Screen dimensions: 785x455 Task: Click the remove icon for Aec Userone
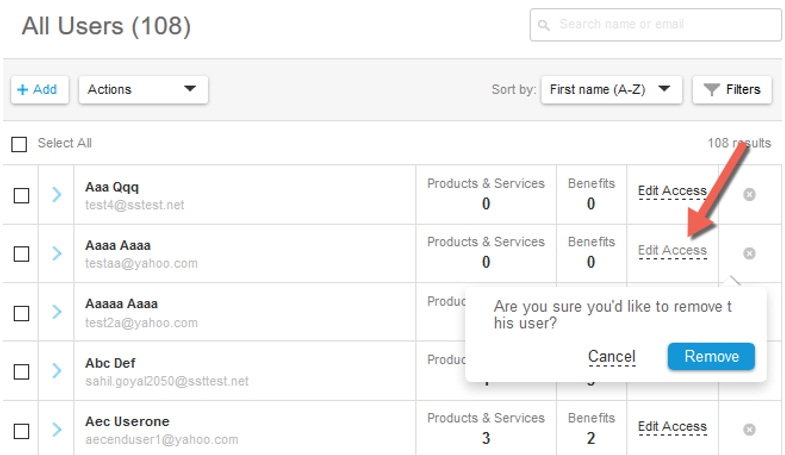(749, 429)
